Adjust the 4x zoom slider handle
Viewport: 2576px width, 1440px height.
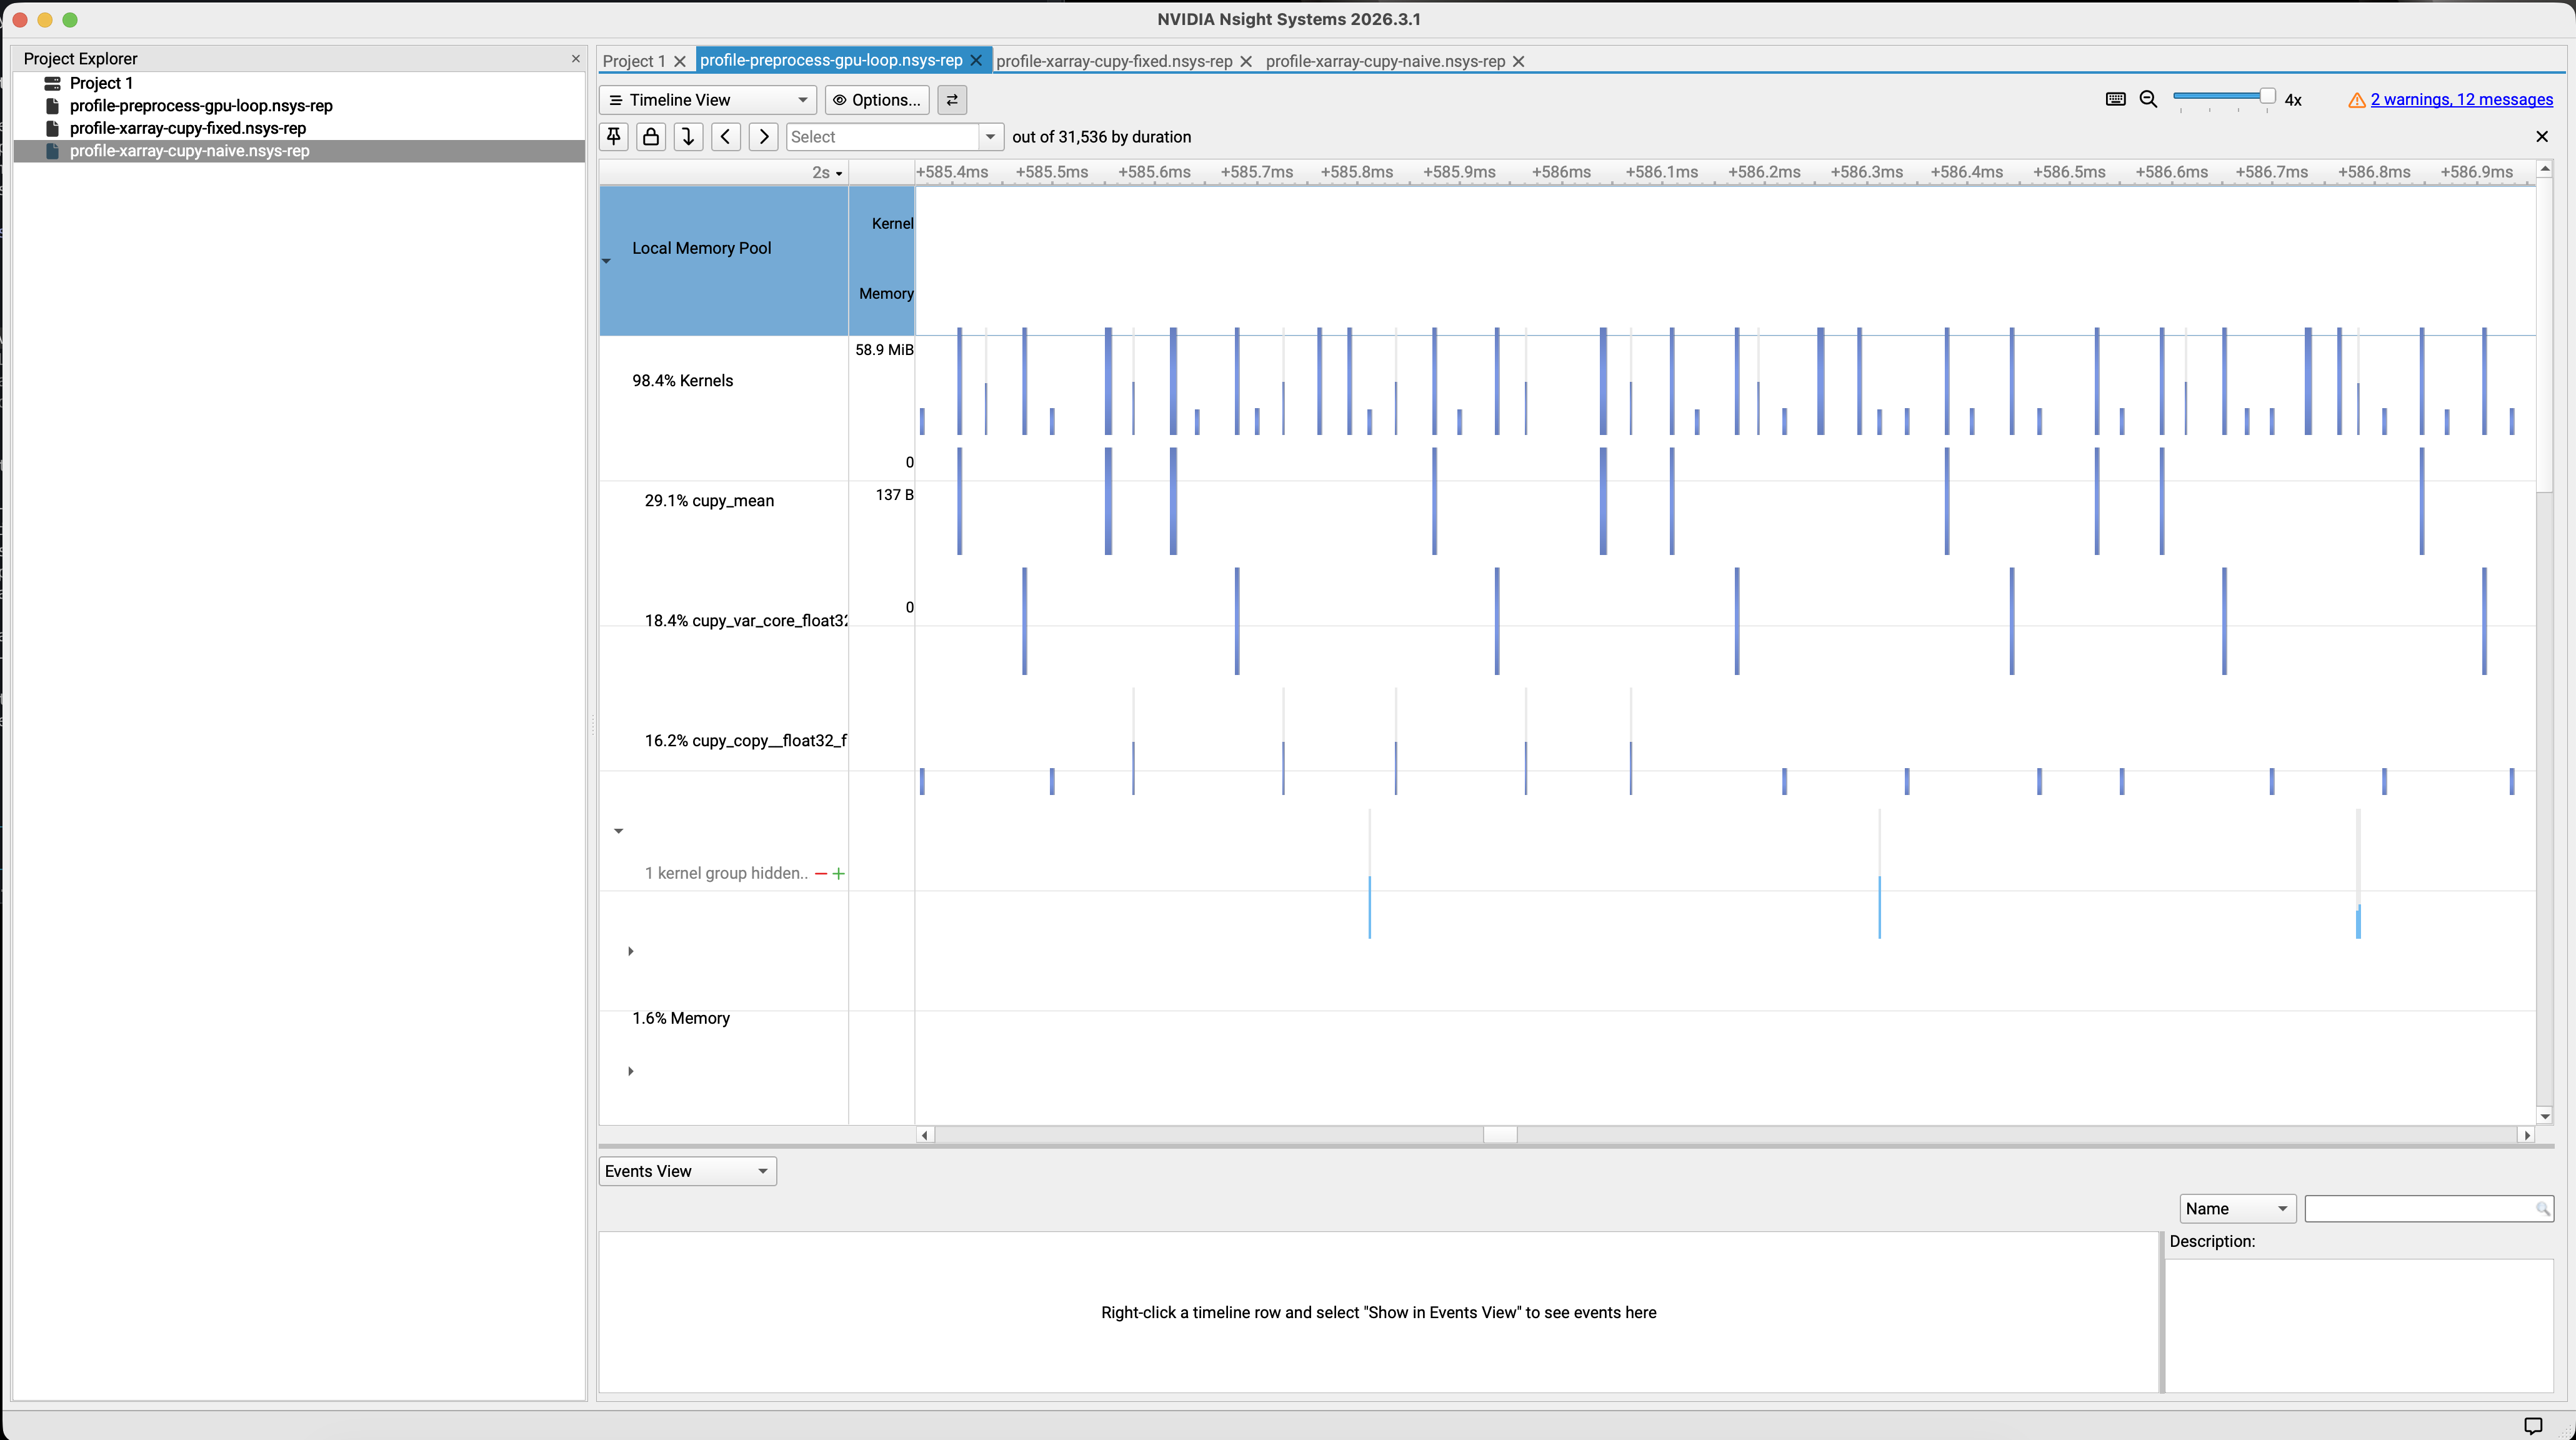pyautogui.click(x=2267, y=96)
